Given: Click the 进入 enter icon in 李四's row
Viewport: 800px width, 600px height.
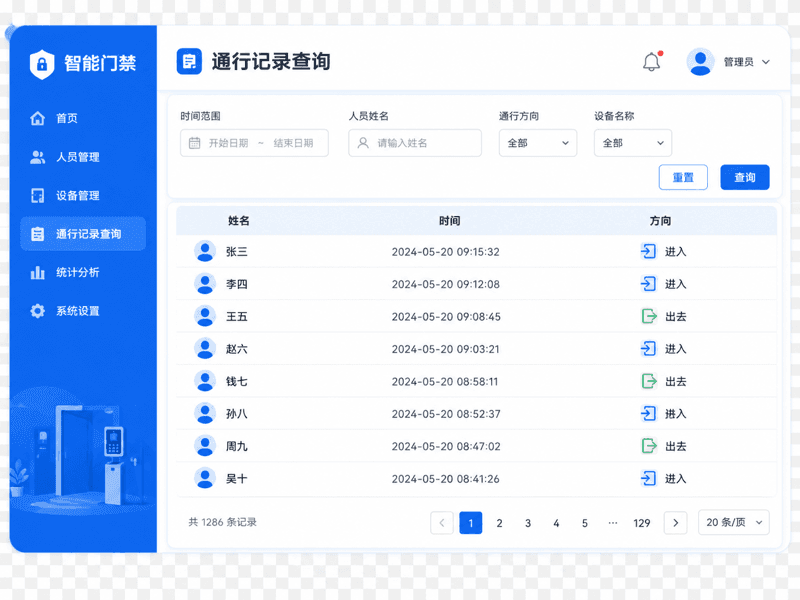Looking at the screenshot, I should (648, 284).
